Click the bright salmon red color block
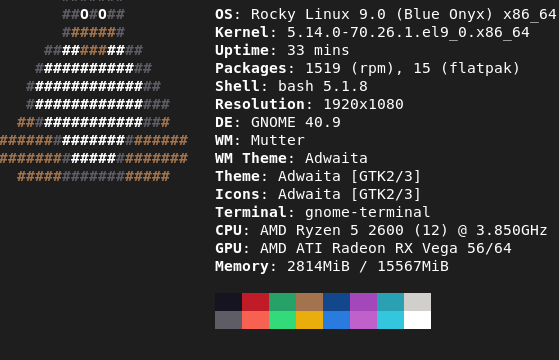The width and height of the screenshot is (559, 360). coord(256,320)
